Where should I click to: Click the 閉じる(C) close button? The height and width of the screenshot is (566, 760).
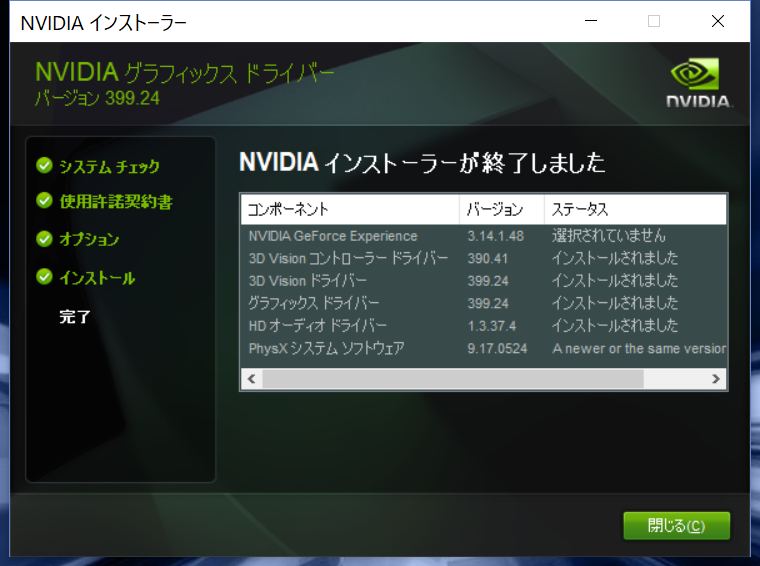pyautogui.click(x=676, y=526)
